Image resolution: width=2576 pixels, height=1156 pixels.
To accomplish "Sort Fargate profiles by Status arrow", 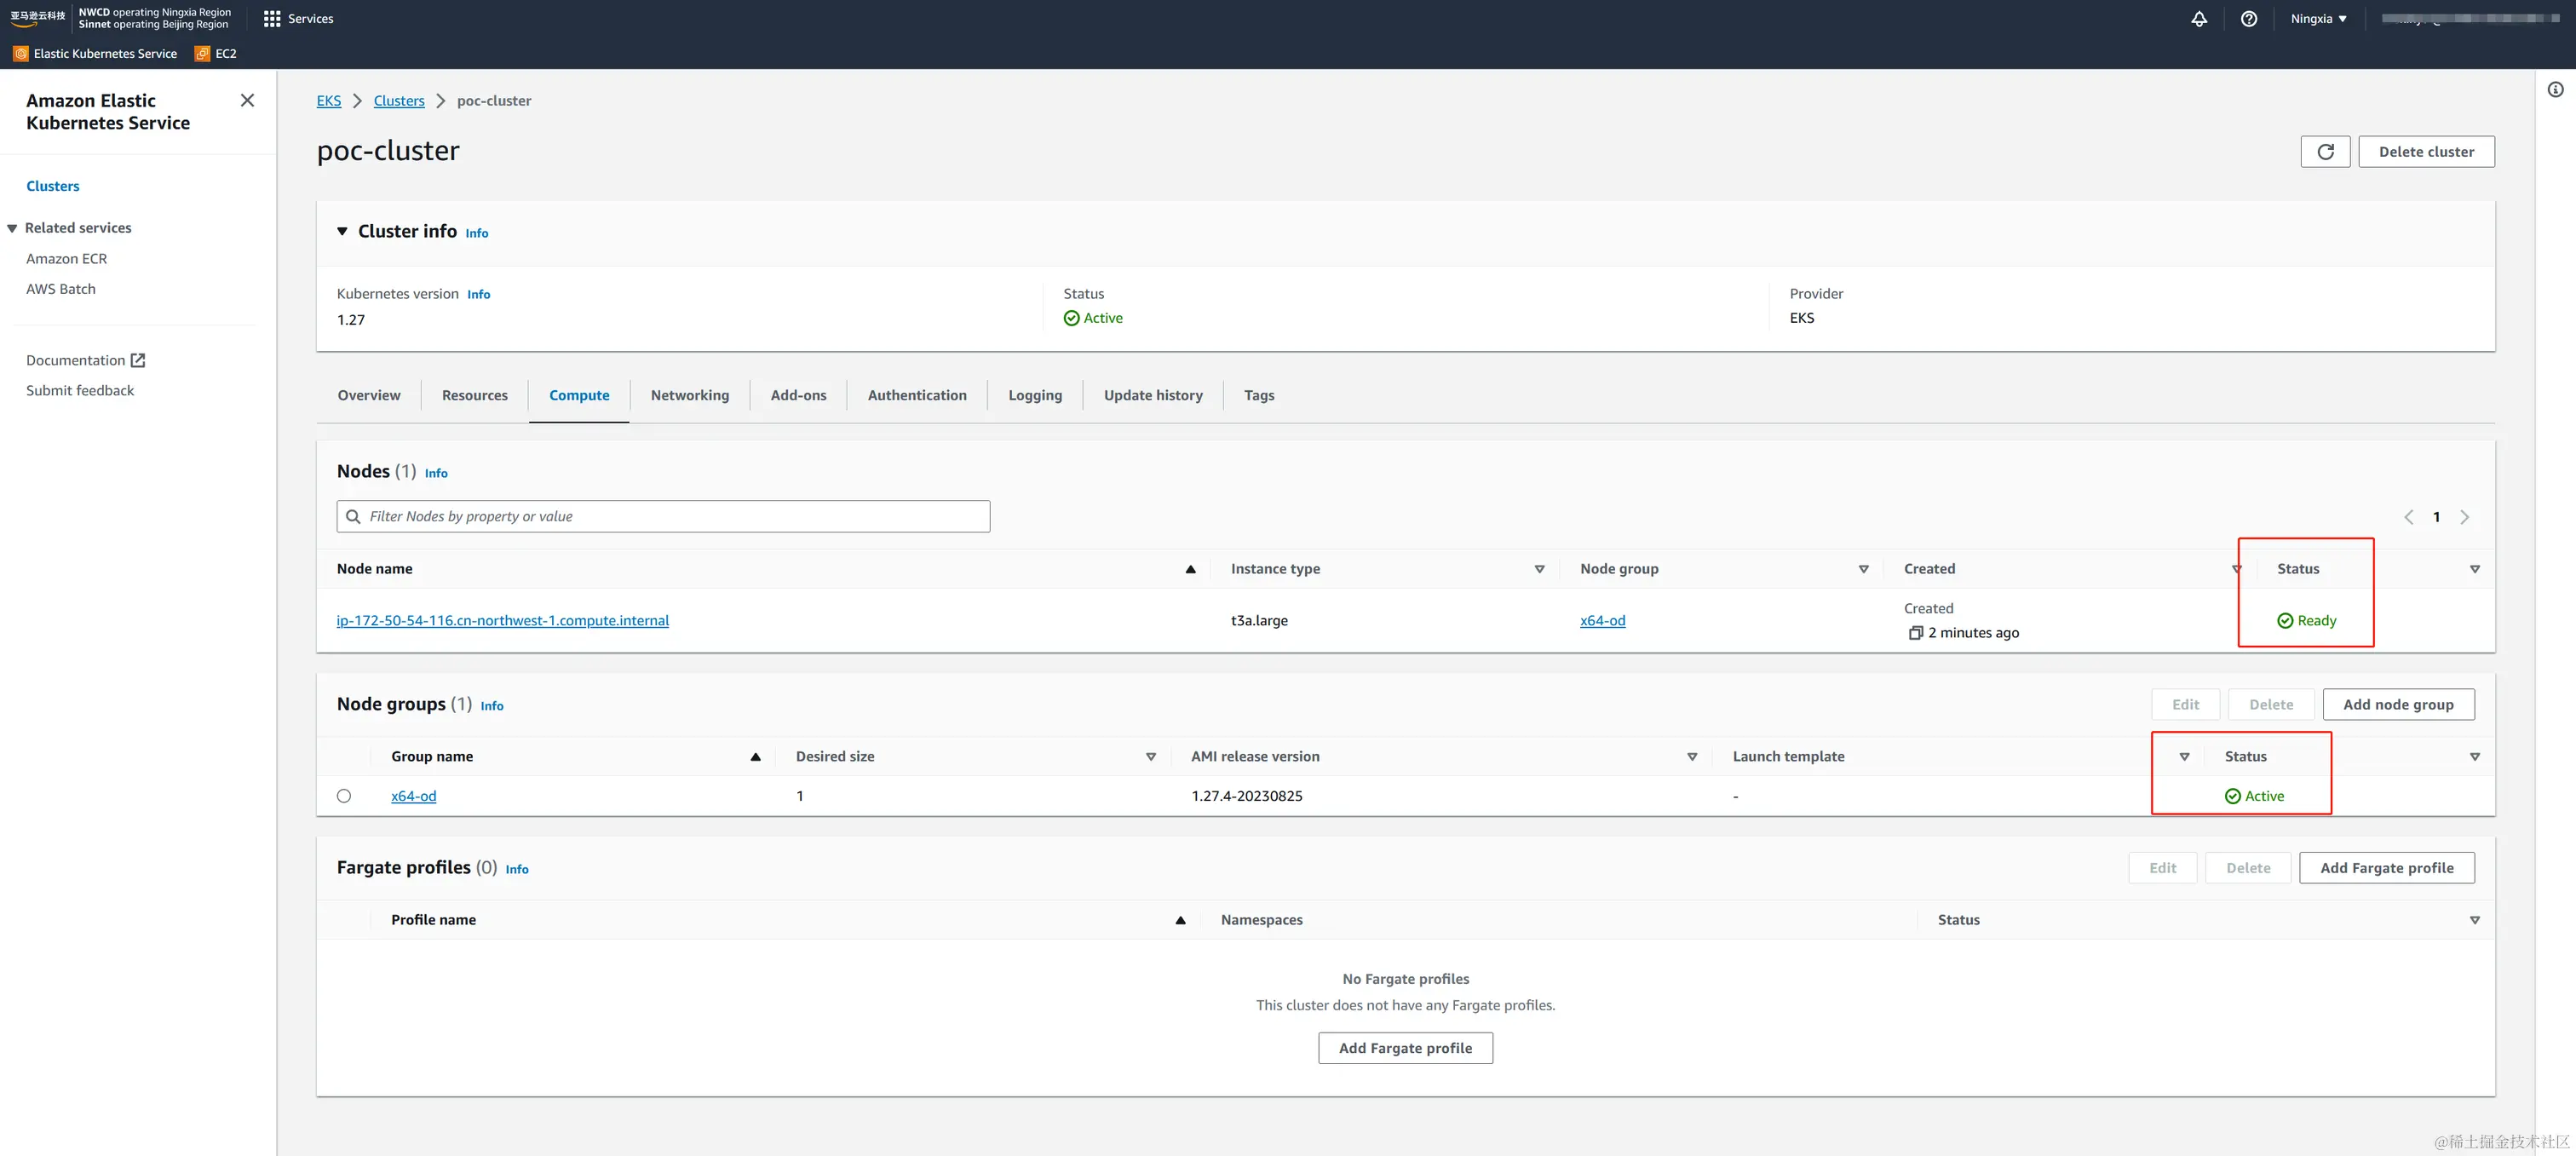I will pos(2474,920).
